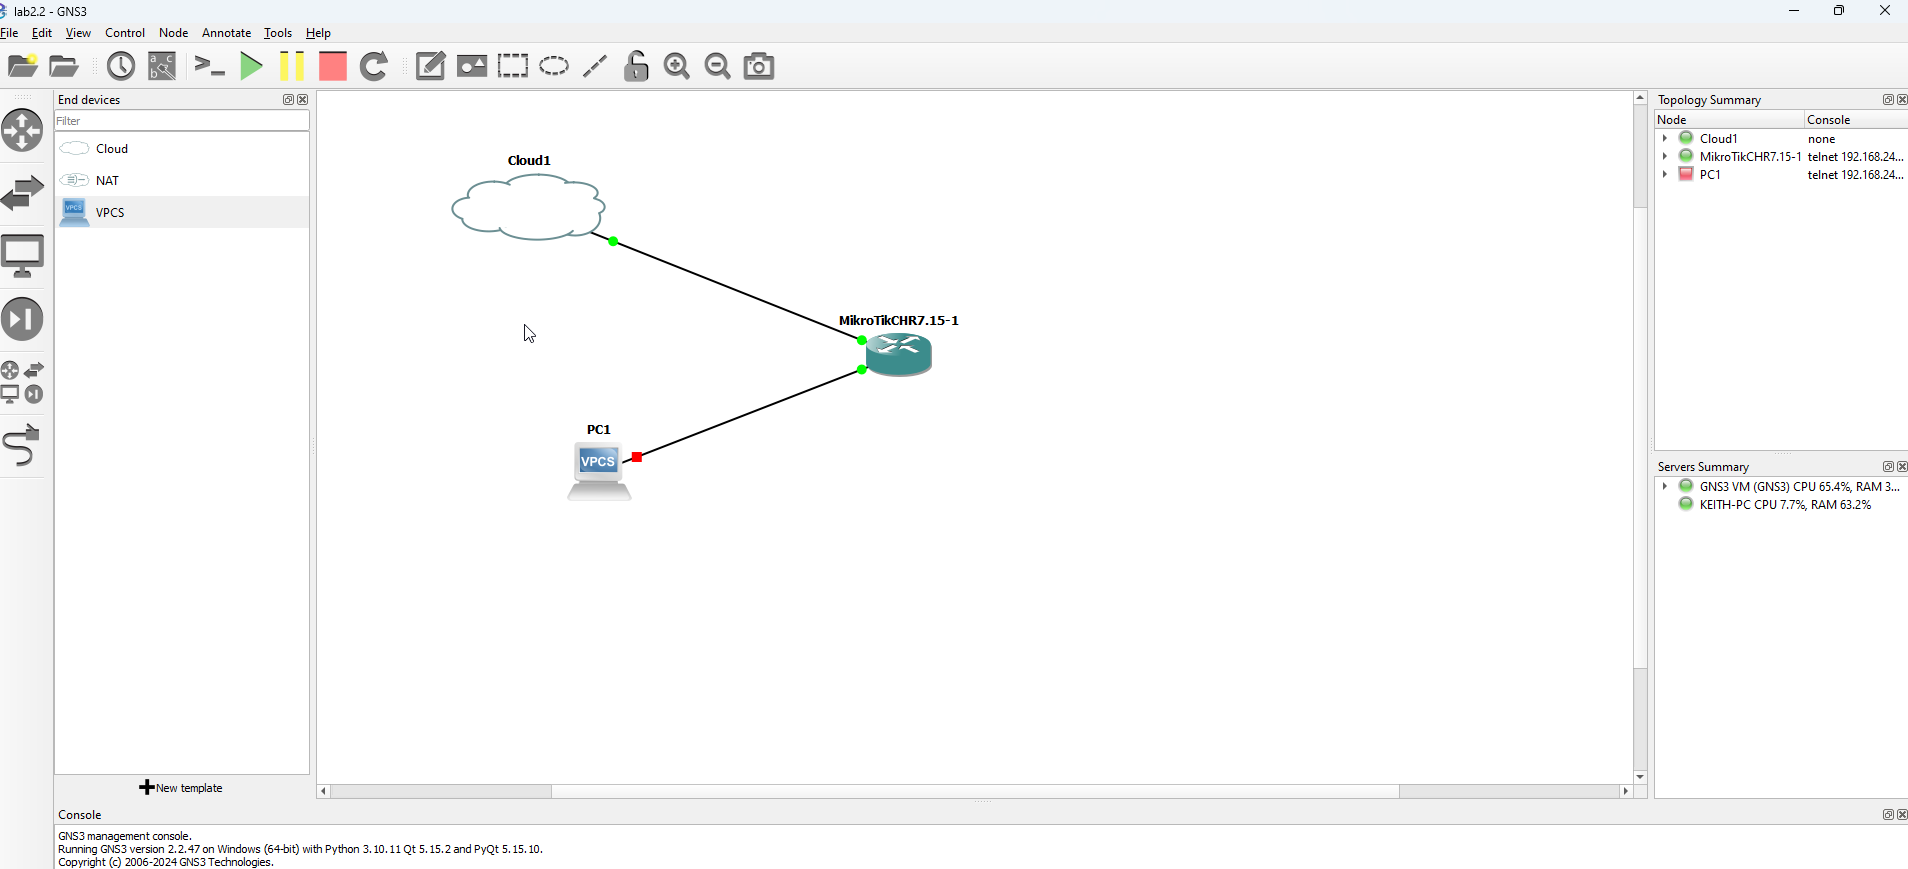Image resolution: width=1908 pixels, height=869 pixels.
Task: Select the Cloud1 node on canvas
Action: (529, 207)
